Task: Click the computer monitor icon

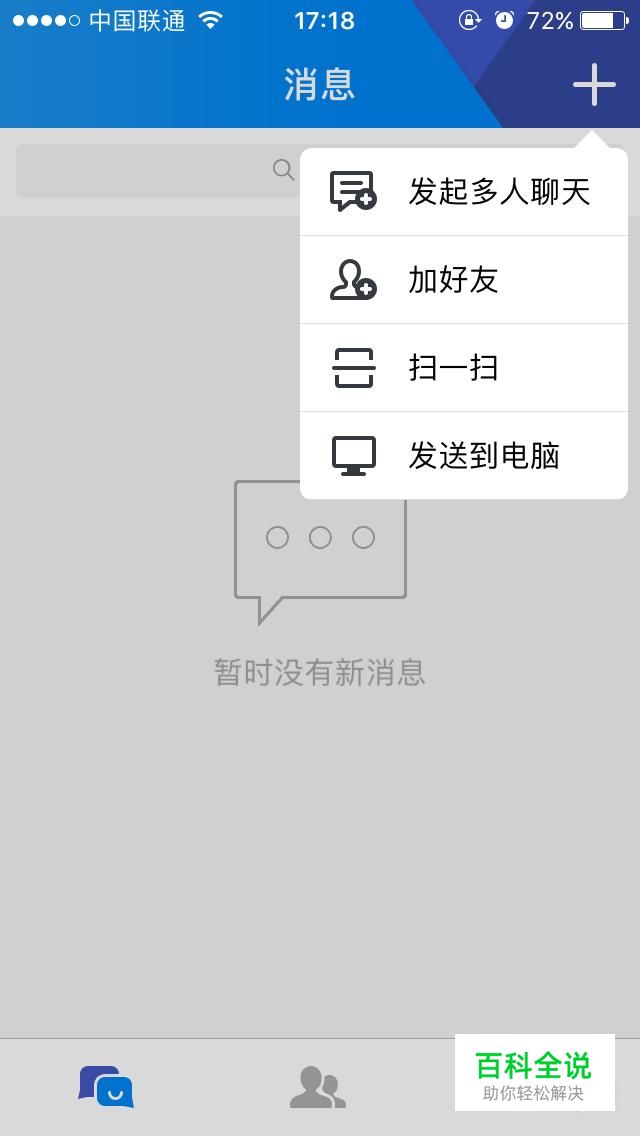Action: [354, 456]
